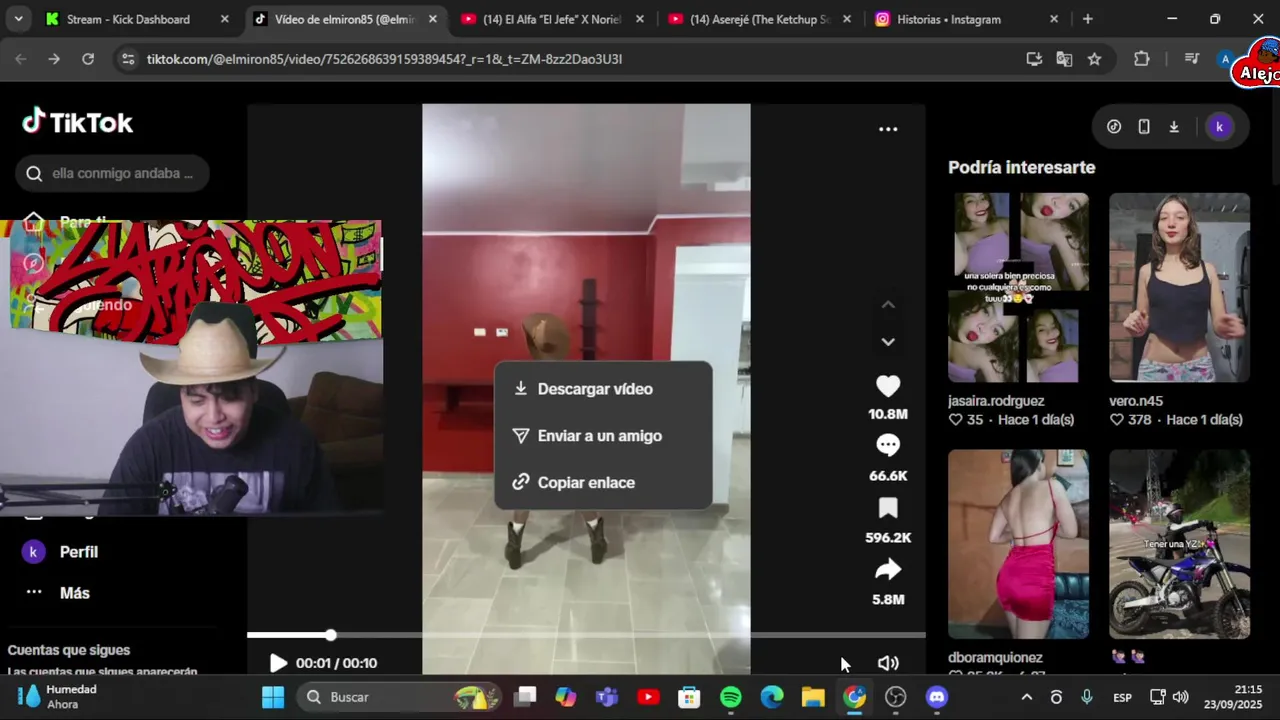The width and height of the screenshot is (1280, 720).
Task: Click the address bar URL
Action: point(384,59)
